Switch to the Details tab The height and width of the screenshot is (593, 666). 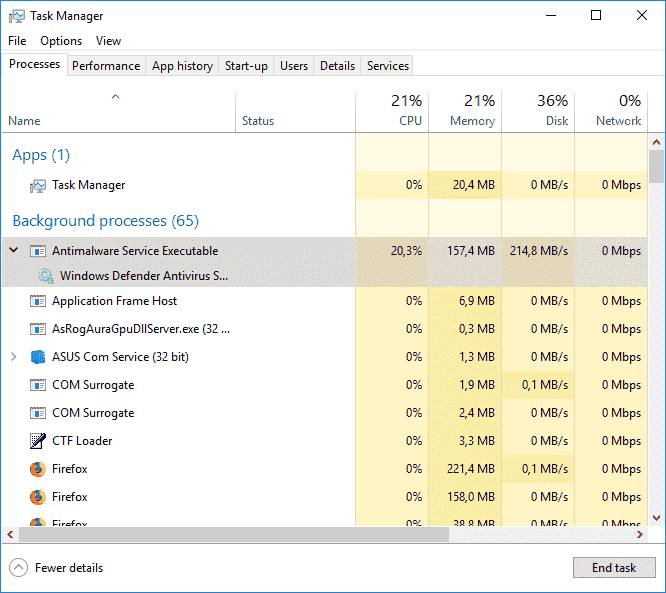pyautogui.click(x=337, y=66)
